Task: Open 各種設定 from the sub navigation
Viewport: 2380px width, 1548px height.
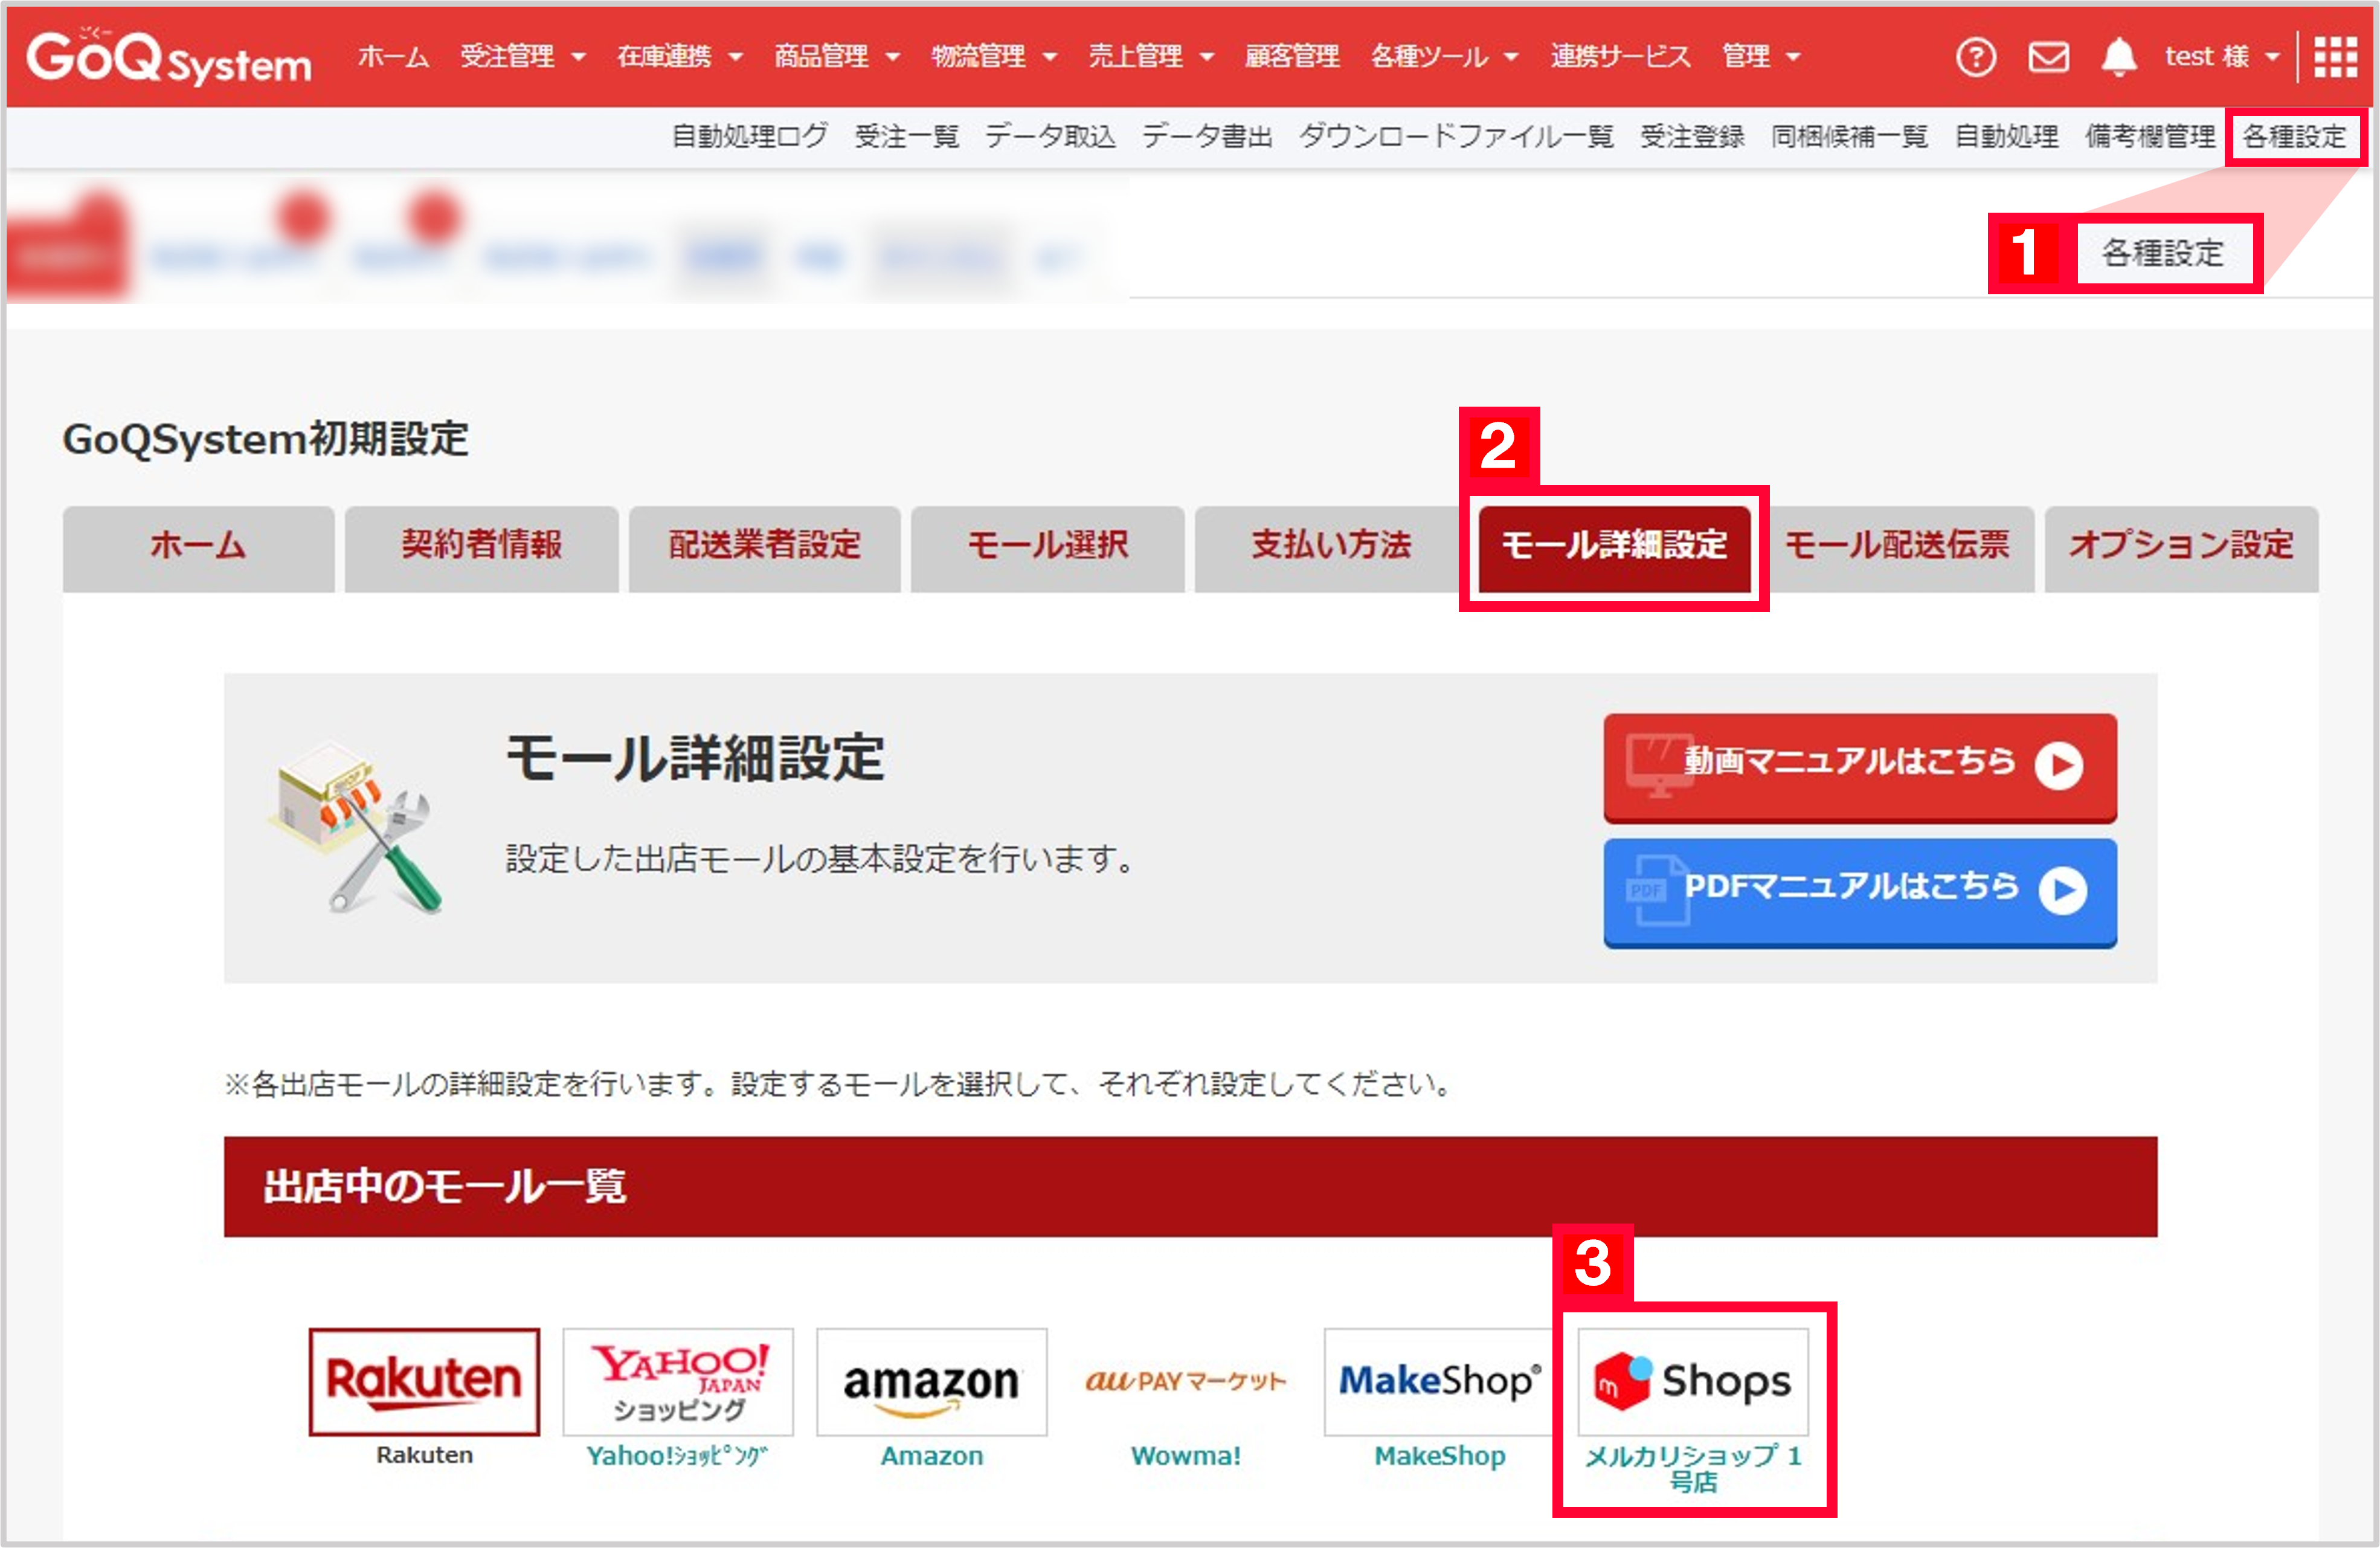Action: point(2294,137)
